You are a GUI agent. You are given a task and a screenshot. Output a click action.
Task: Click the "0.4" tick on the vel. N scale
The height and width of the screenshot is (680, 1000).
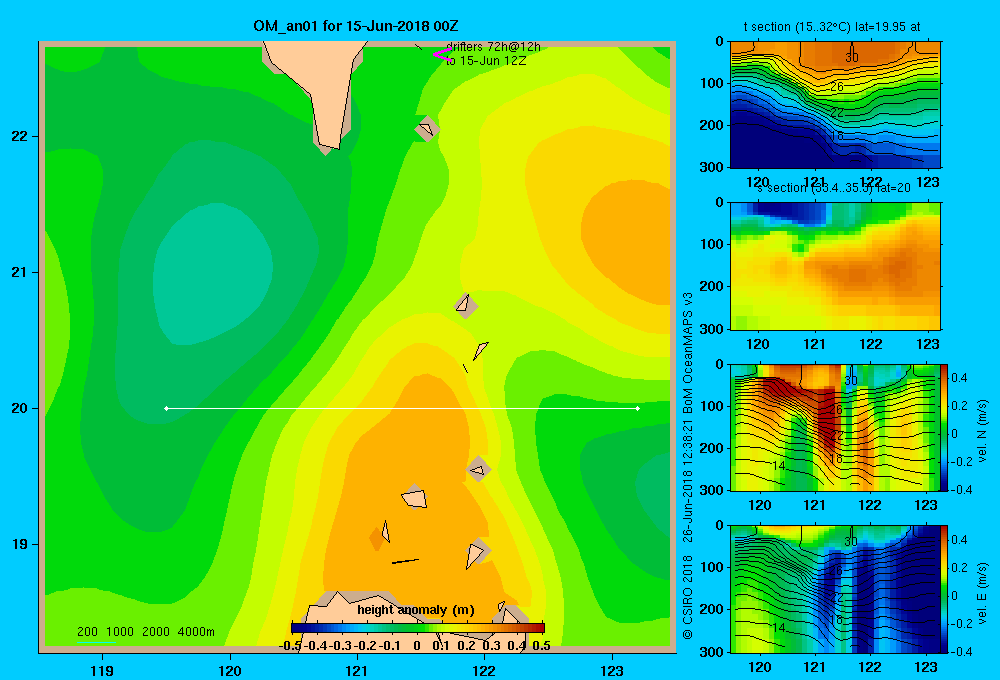pyautogui.click(x=959, y=378)
